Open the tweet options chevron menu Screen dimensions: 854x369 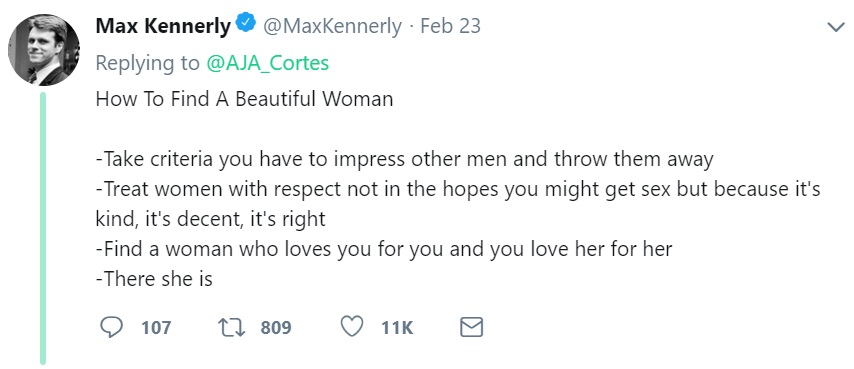click(x=835, y=27)
